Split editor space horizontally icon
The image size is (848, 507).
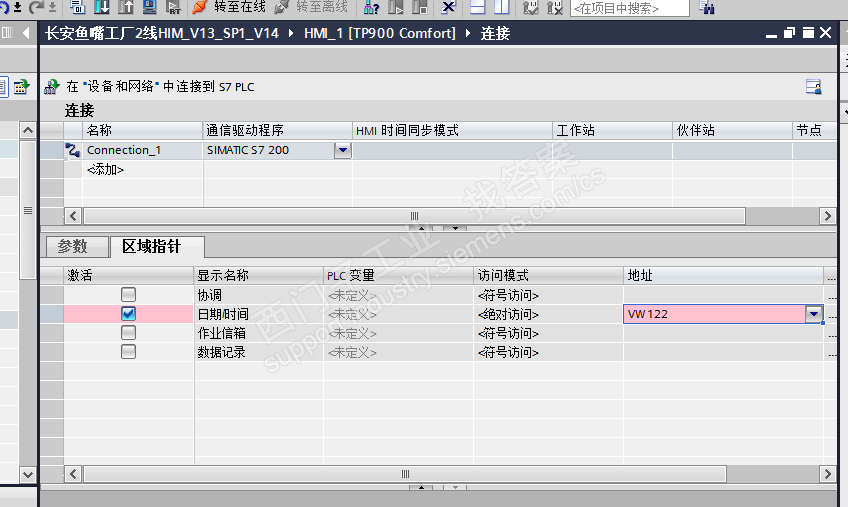pyautogui.click(x=477, y=7)
